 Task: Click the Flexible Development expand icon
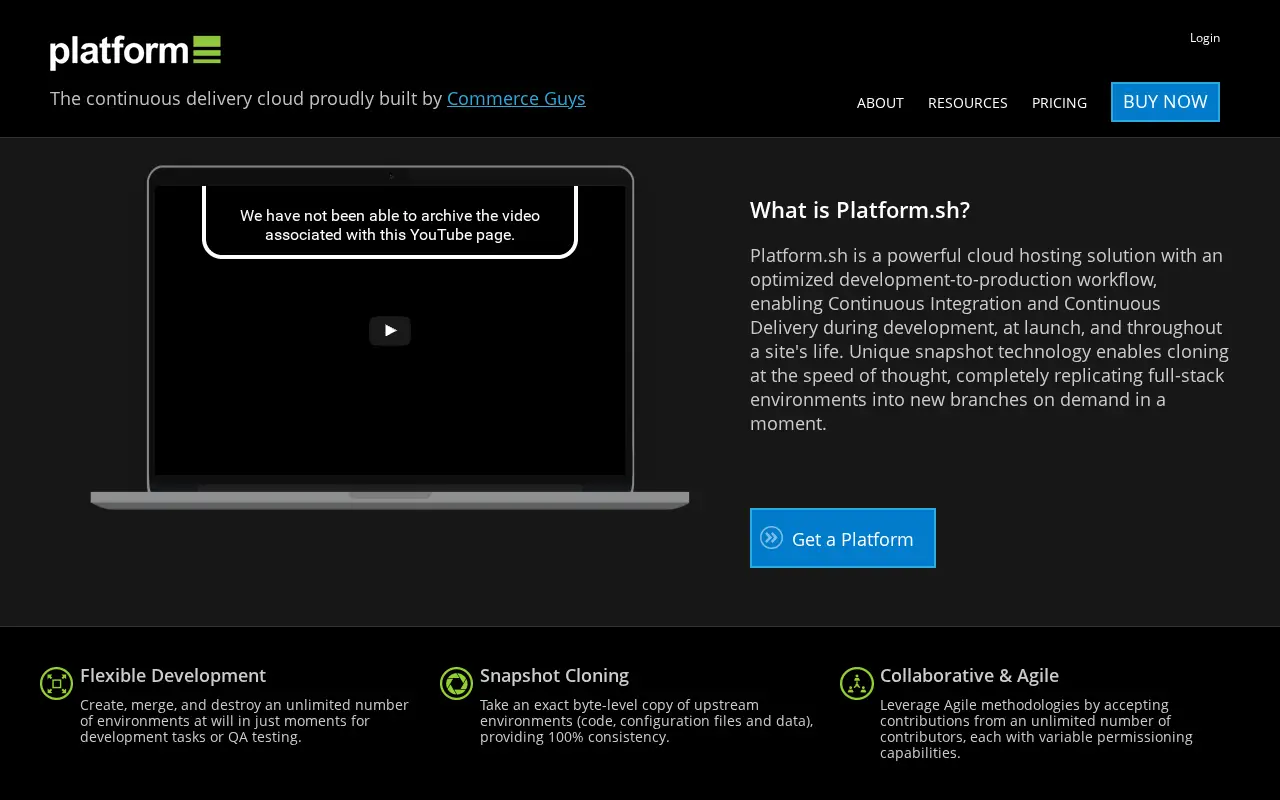coord(56,683)
